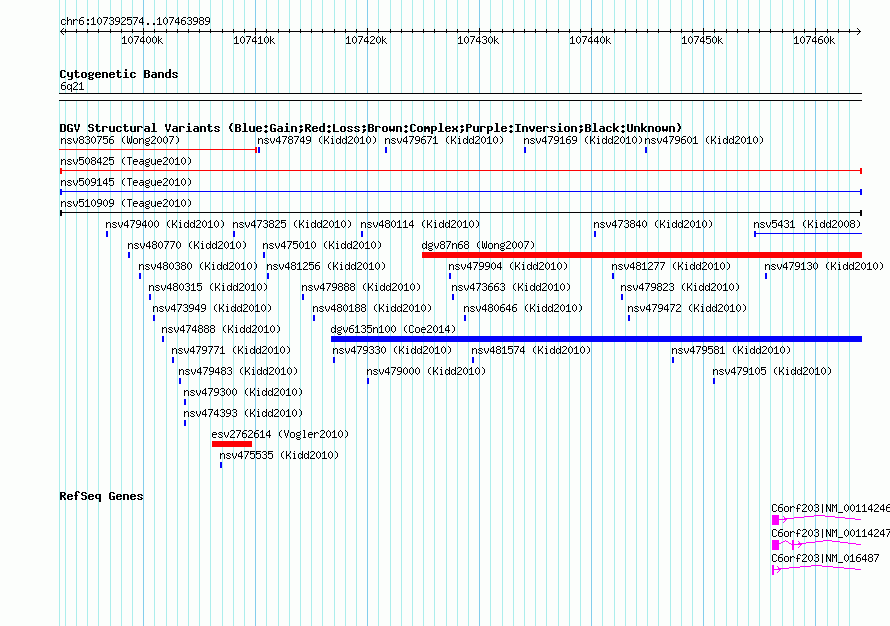Select nsv473949 (Kidd2010) variant
Viewport: 890px width, 626px height.
tap(212, 308)
